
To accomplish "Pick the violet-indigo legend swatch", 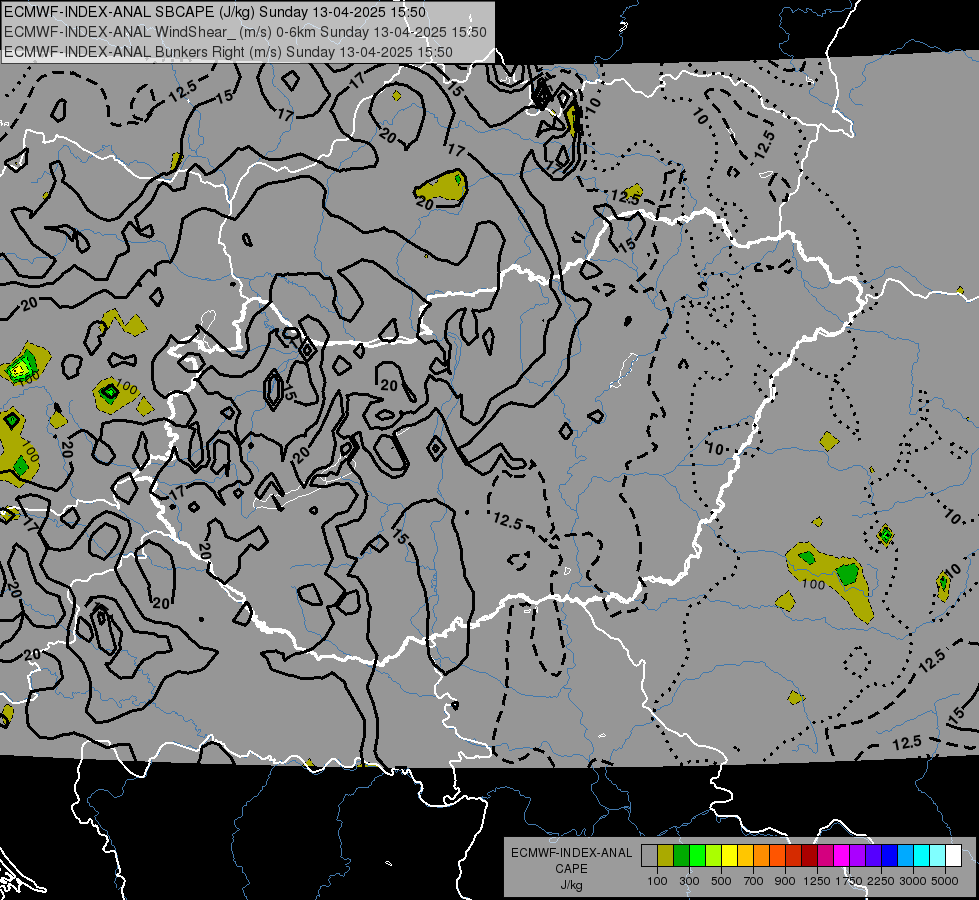I will [873, 856].
